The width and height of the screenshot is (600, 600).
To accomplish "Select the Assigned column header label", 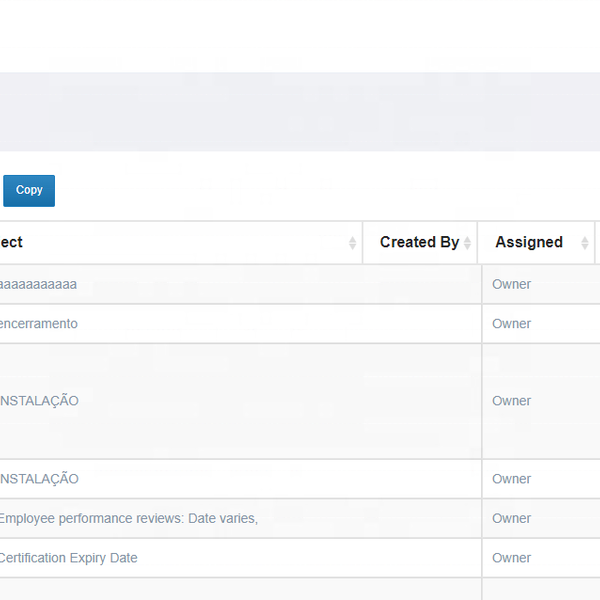I will pos(528,242).
